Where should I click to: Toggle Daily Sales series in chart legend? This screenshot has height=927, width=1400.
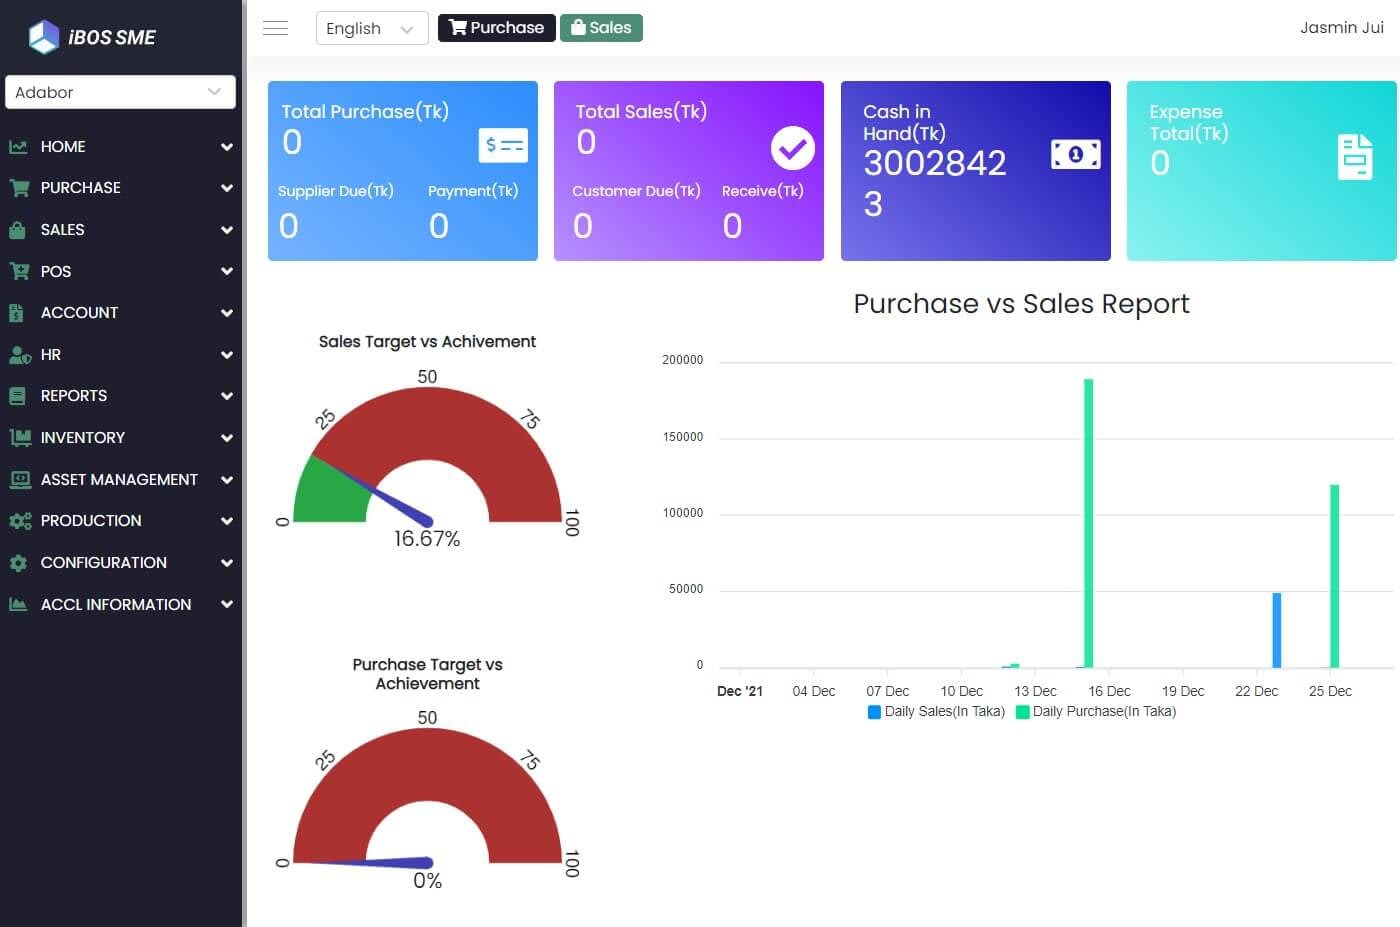[x=937, y=712]
